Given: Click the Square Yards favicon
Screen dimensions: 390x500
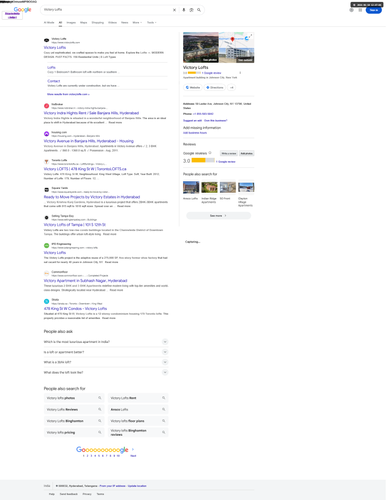Looking at the screenshot, I should coord(47,190).
